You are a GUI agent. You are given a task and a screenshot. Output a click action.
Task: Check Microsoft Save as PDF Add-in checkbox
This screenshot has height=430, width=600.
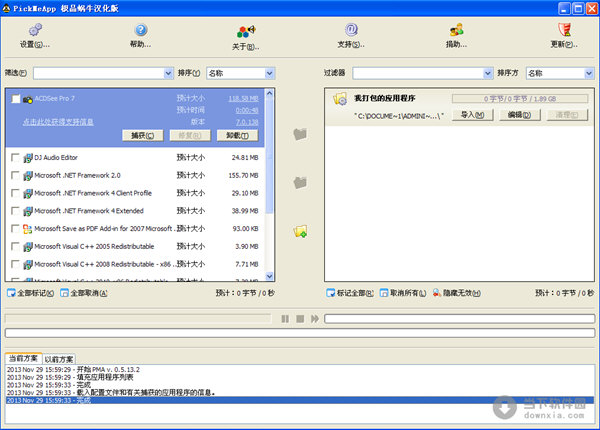(15, 228)
